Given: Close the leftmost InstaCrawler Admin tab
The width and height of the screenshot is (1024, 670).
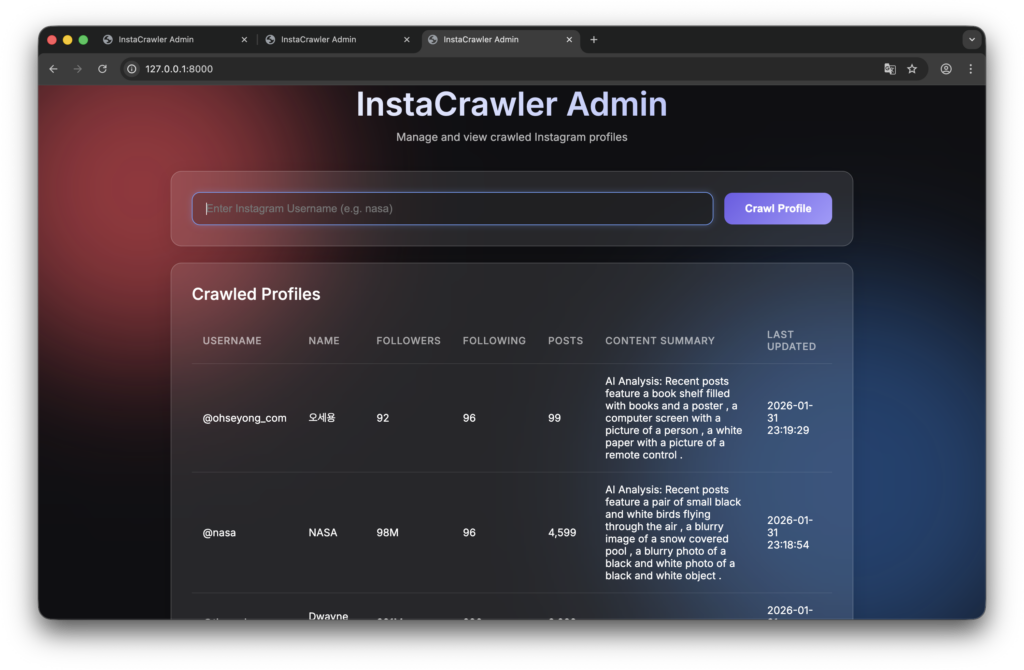Looking at the screenshot, I should coord(244,40).
